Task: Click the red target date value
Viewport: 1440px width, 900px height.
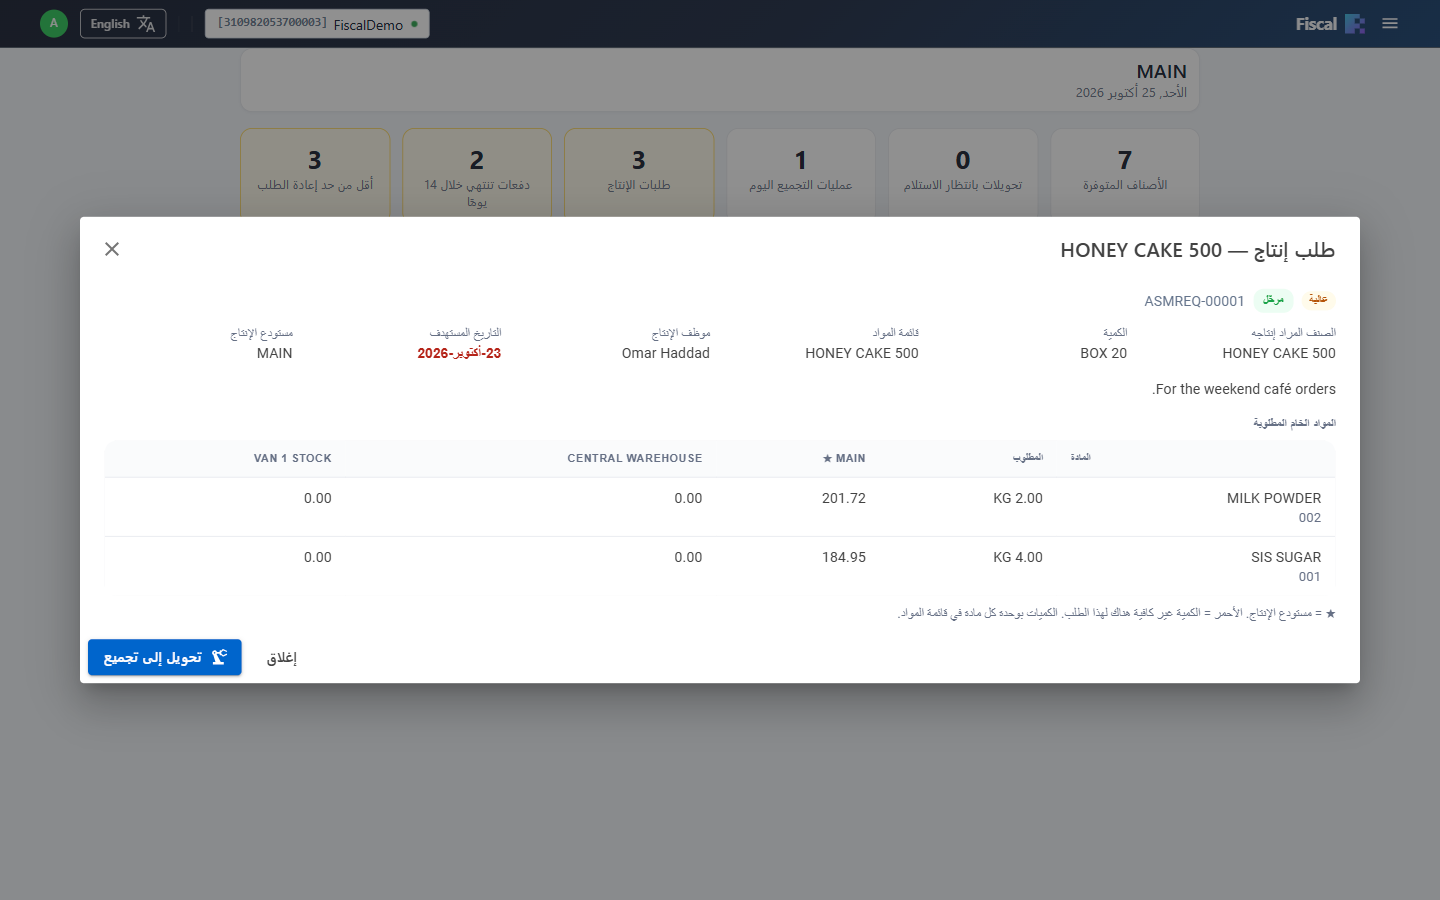Action: 459,353
